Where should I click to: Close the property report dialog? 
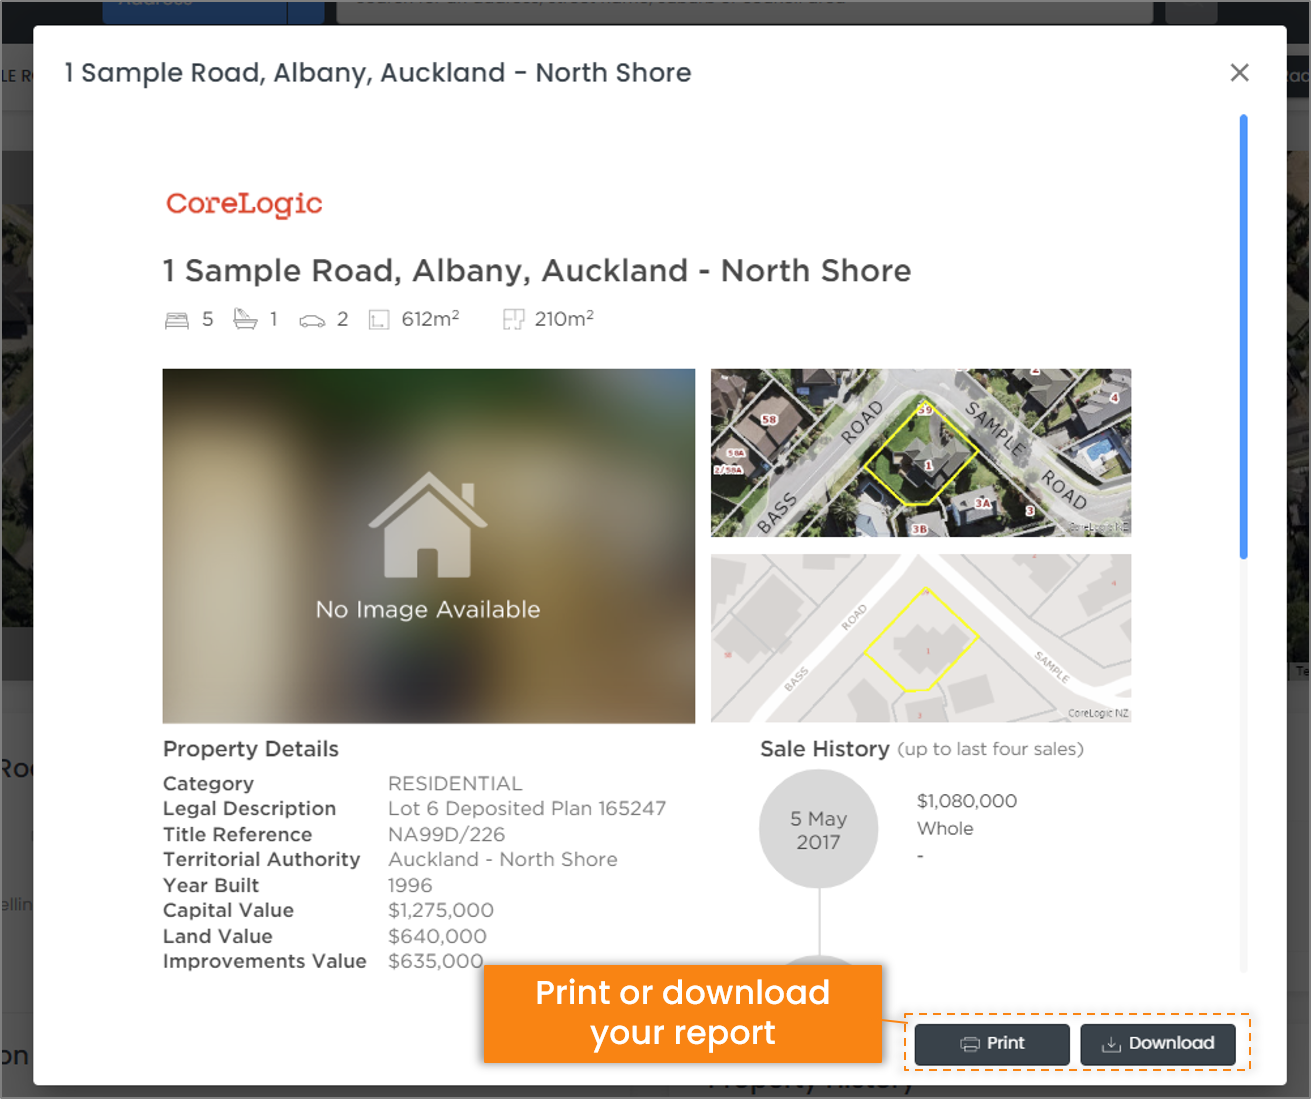pos(1239,72)
